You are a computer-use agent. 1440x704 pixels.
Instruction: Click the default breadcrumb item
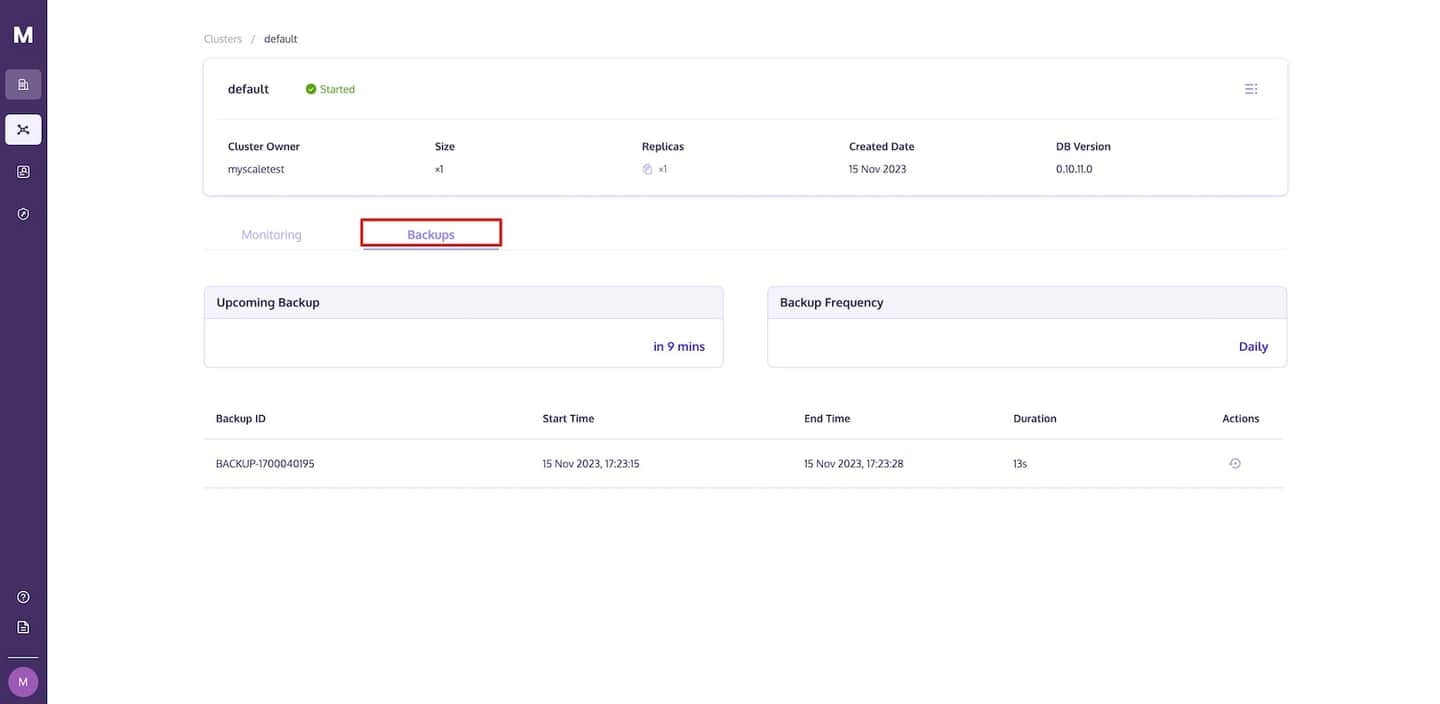pos(281,39)
